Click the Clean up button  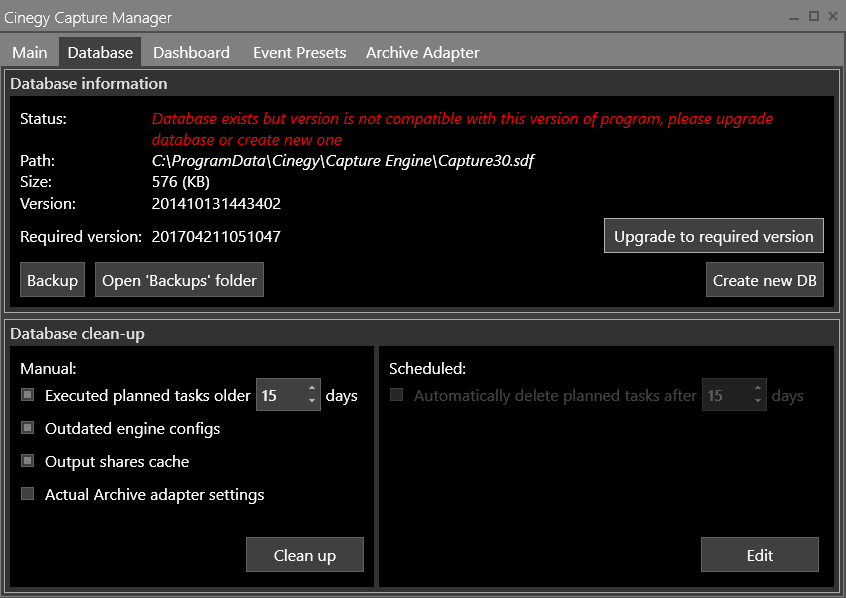click(x=305, y=555)
